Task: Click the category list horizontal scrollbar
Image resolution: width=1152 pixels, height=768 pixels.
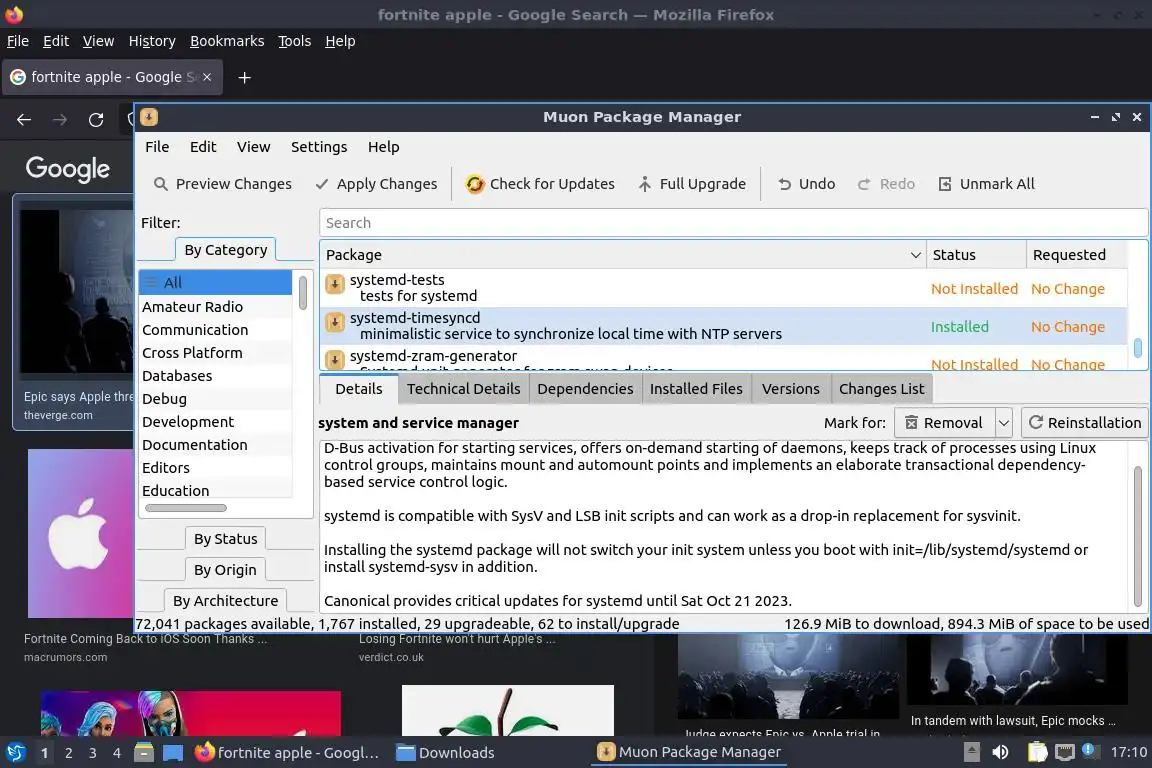Action: pyautogui.click(x=186, y=508)
